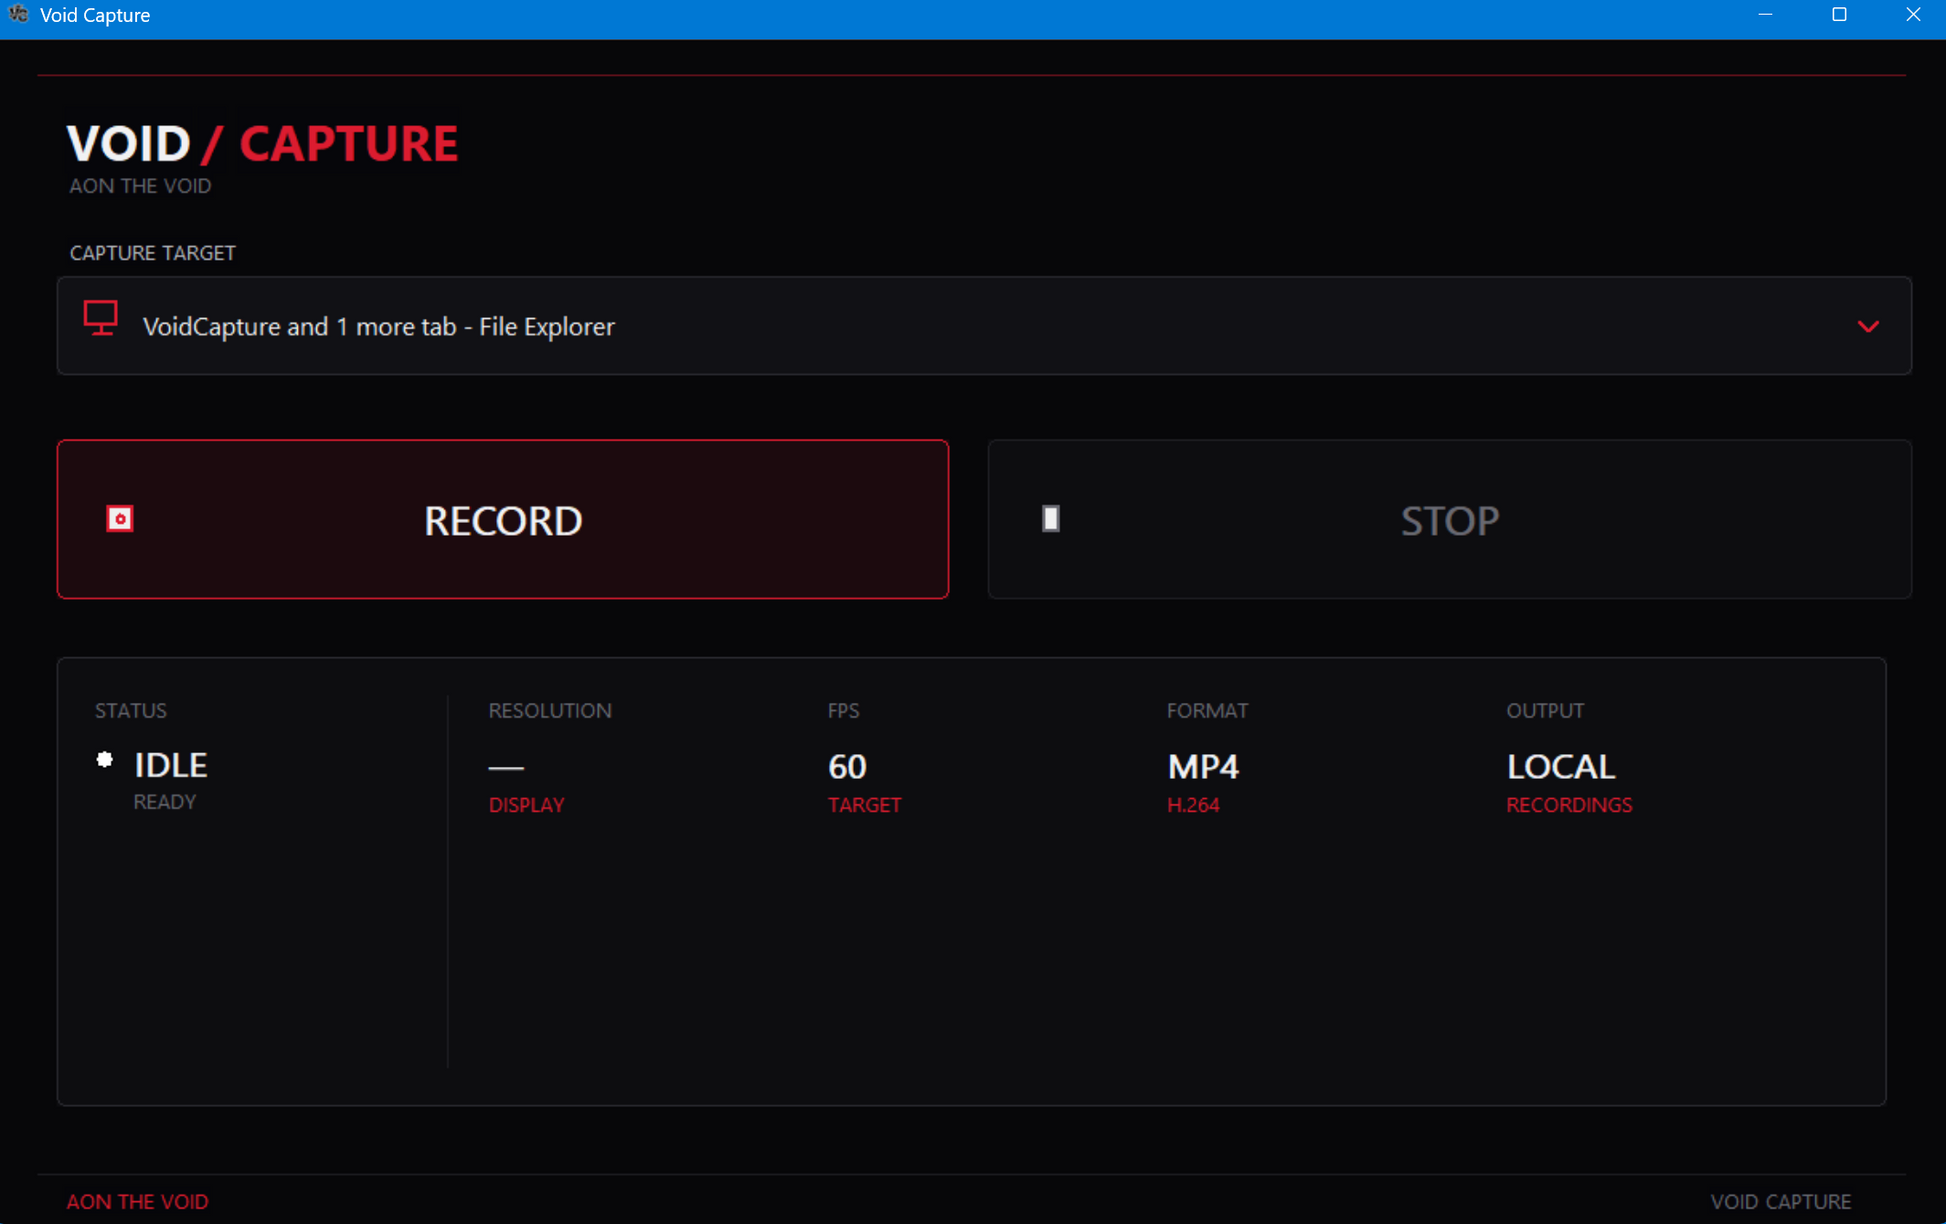The image size is (1946, 1224).
Task: Click the red record icon
Action: (x=120, y=519)
